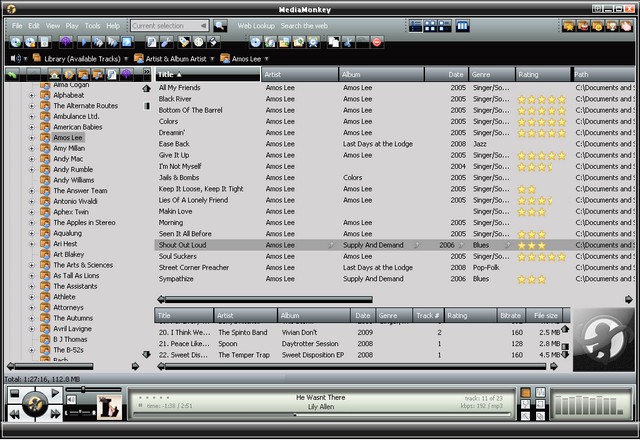Click the track seek progress bar
Viewport: 640px width, 440px height.
point(321,415)
